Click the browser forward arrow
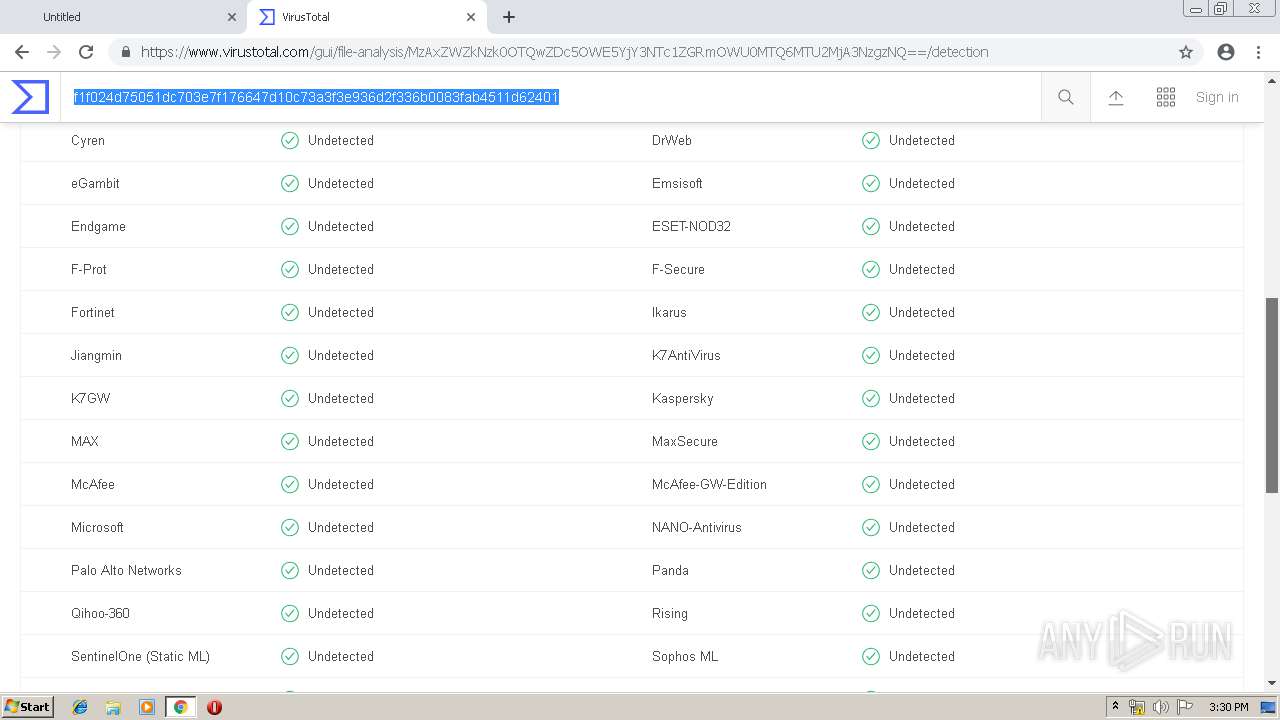This screenshot has width=1280, height=720. point(54,52)
